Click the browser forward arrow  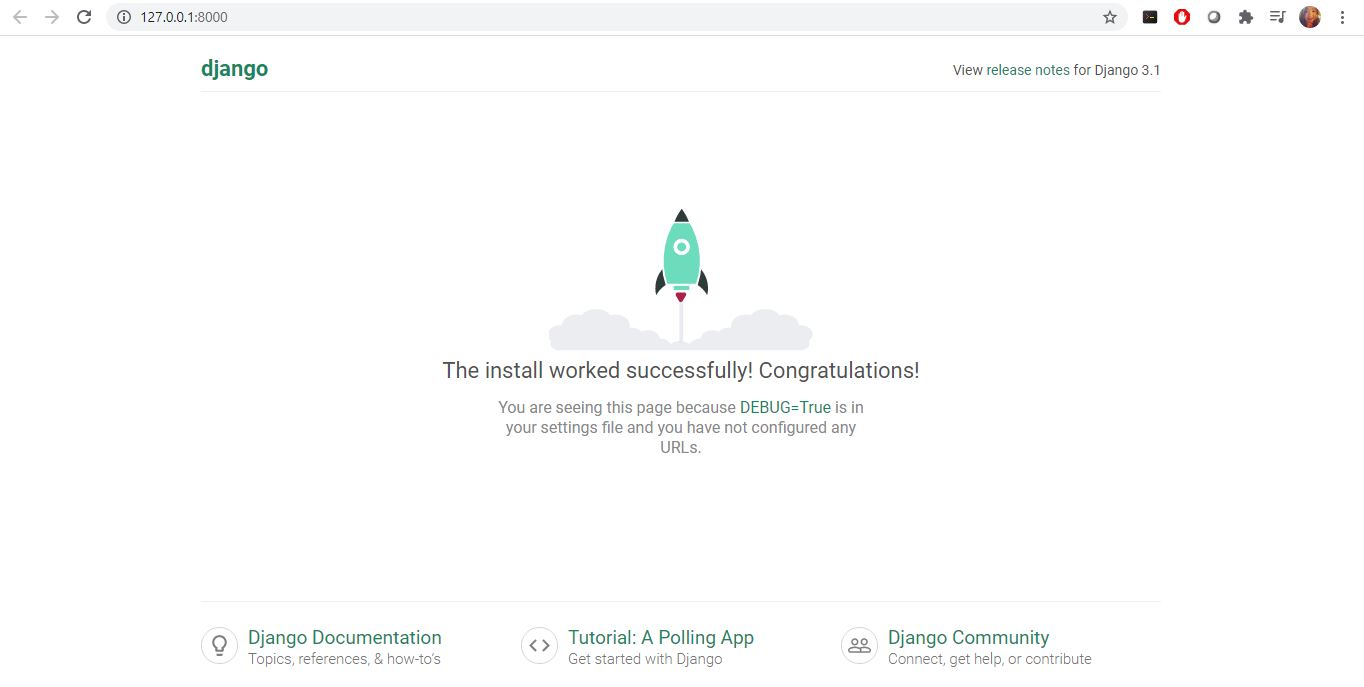[52, 17]
